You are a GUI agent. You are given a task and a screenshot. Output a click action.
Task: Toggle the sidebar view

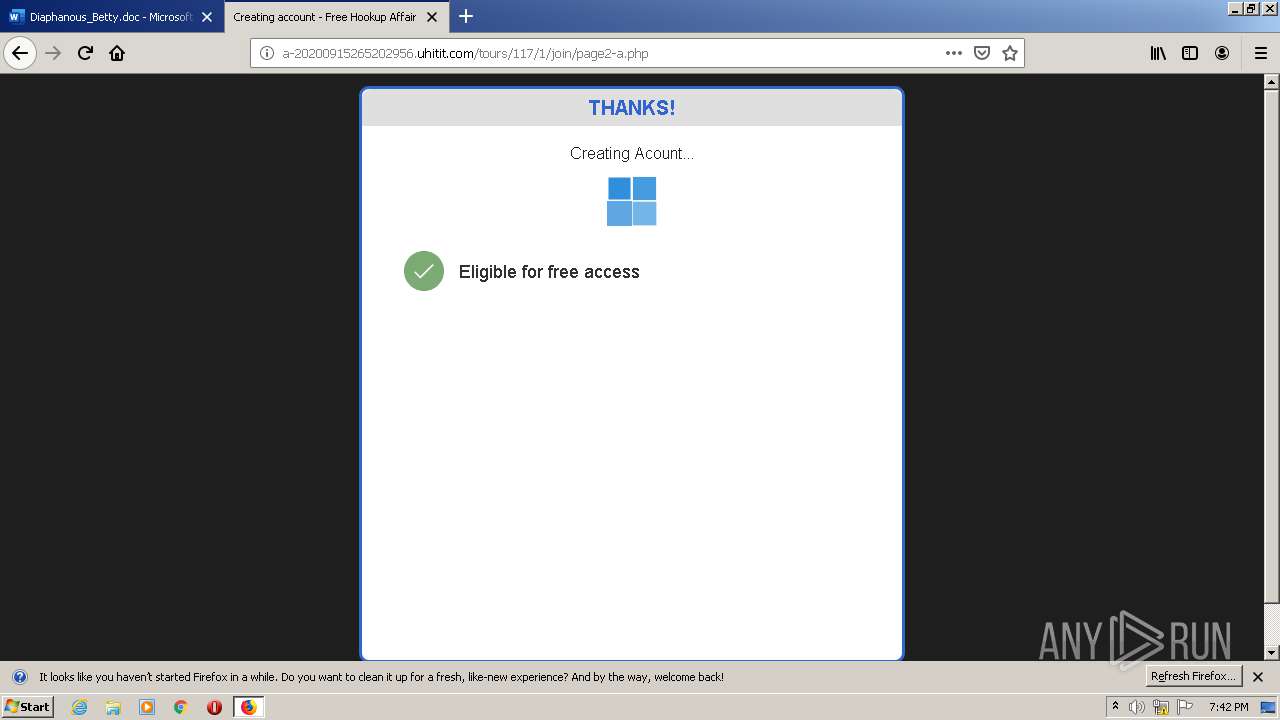pyautogui.click(x=1190, y=53)
